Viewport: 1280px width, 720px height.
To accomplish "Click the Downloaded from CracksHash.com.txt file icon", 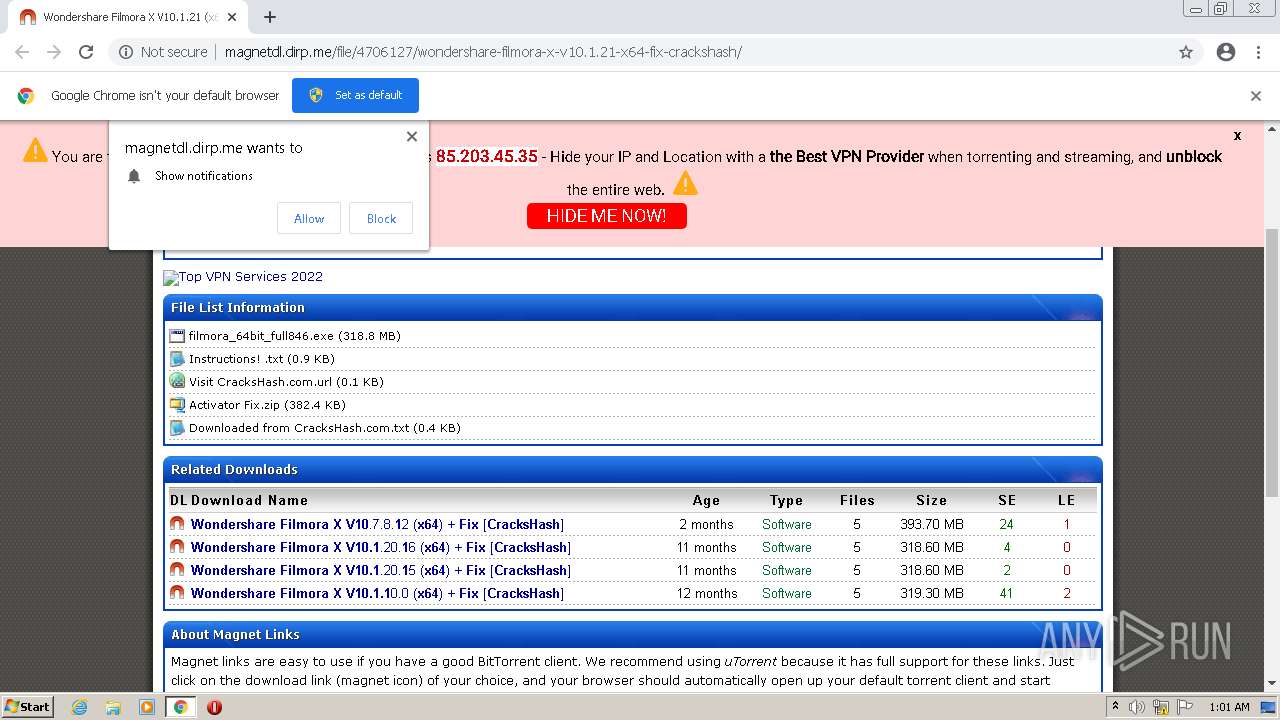I will (x=178, y=428).
